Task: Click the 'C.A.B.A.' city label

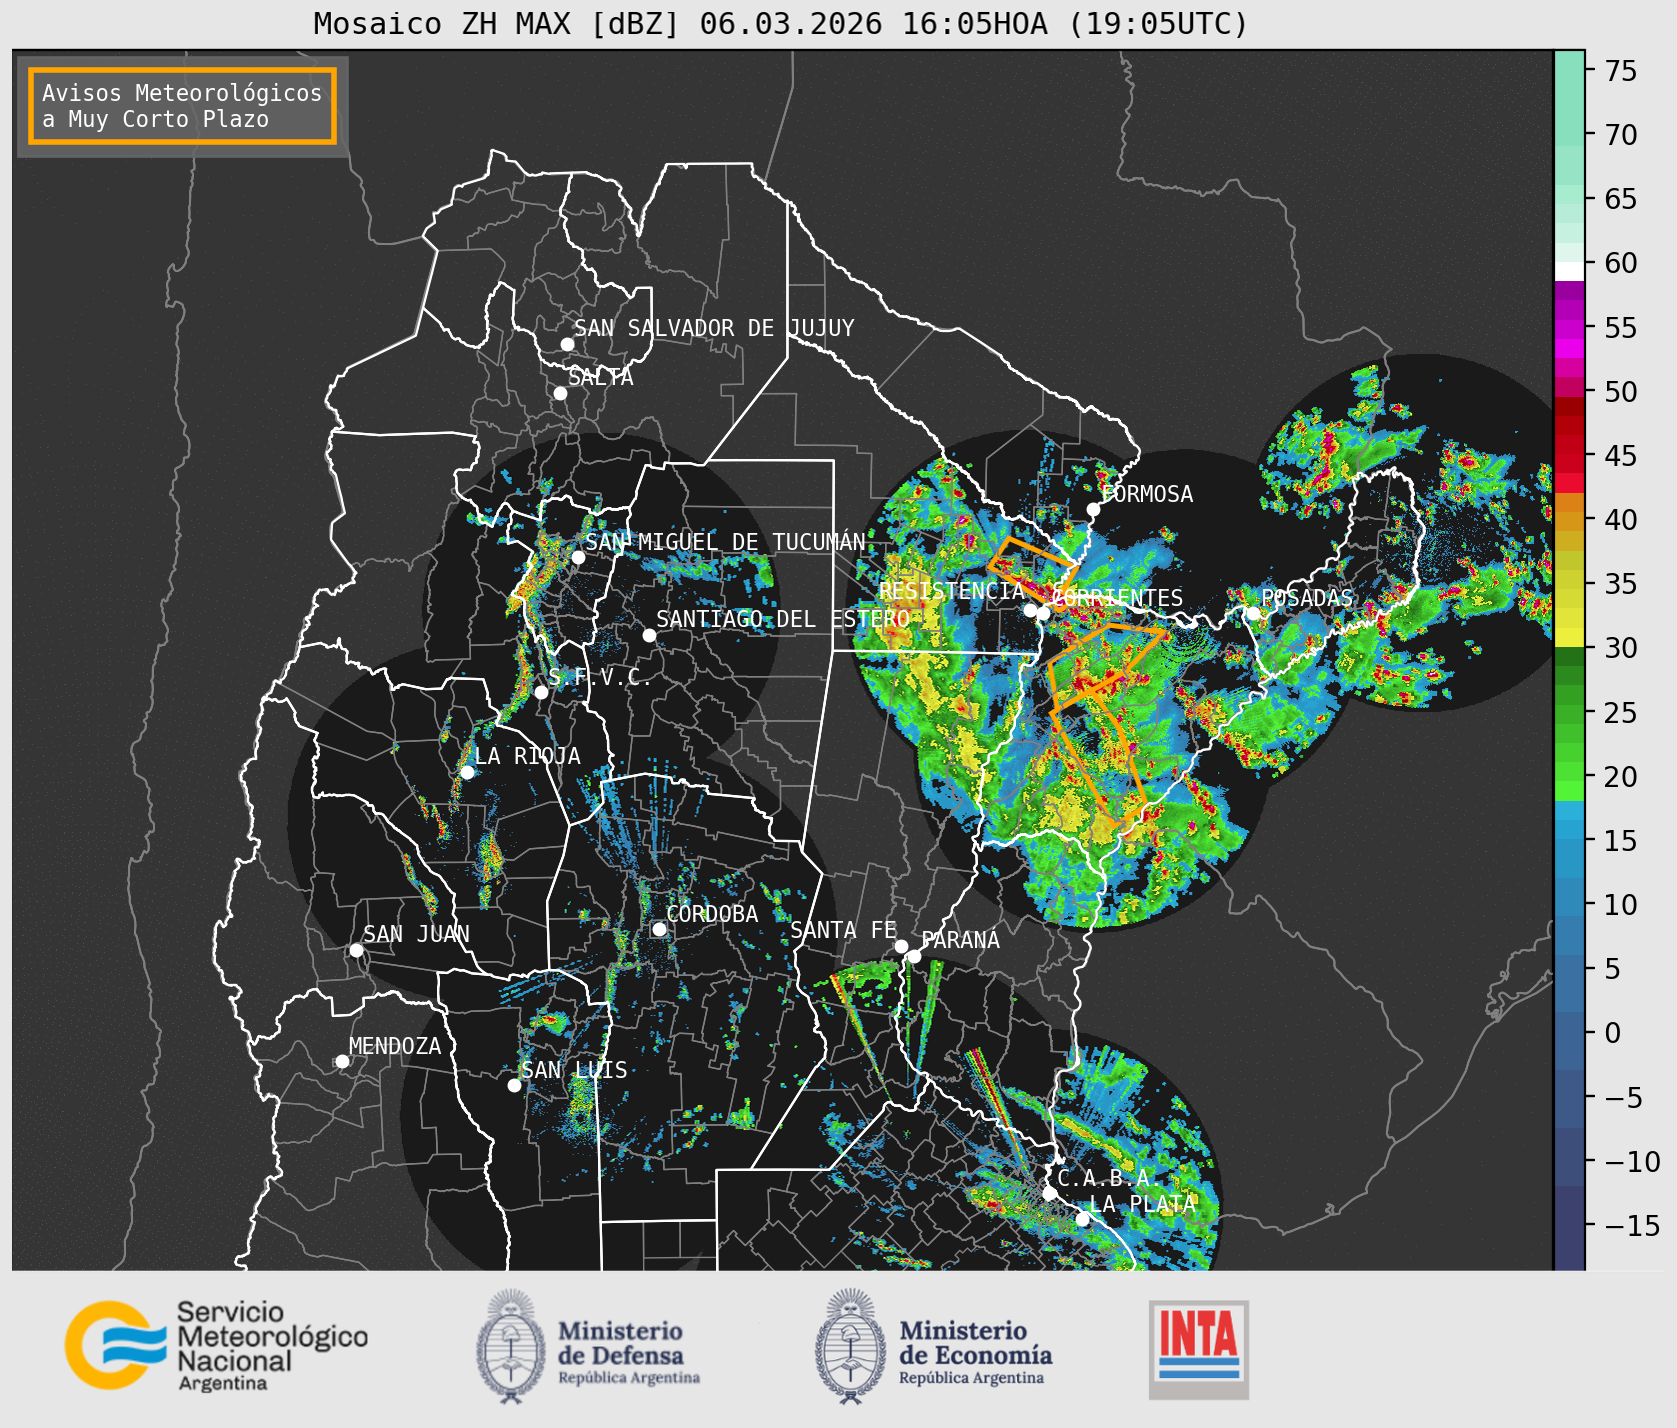Action: 1109,1178
